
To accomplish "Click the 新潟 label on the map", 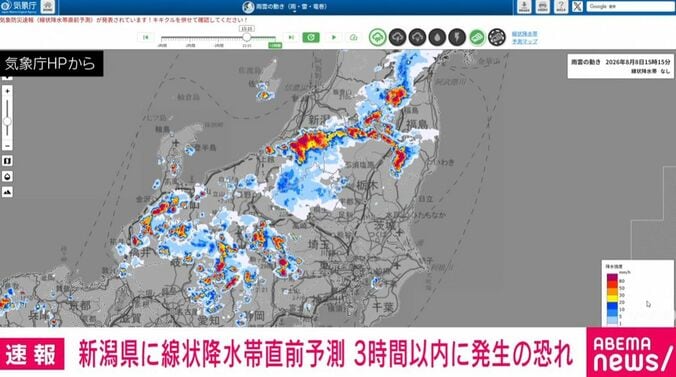I will point(319,120).
